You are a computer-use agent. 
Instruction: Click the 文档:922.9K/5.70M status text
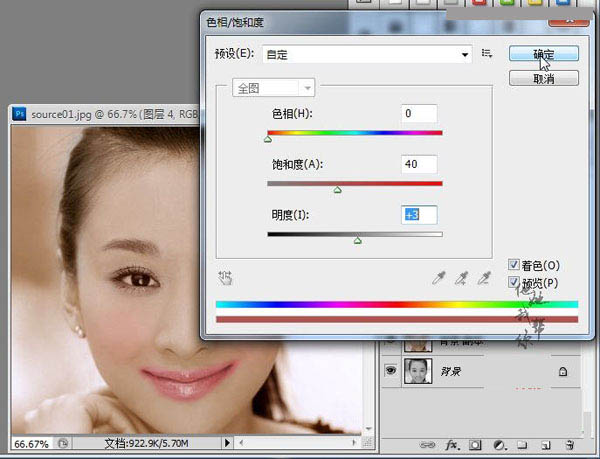tap(147, 443)
